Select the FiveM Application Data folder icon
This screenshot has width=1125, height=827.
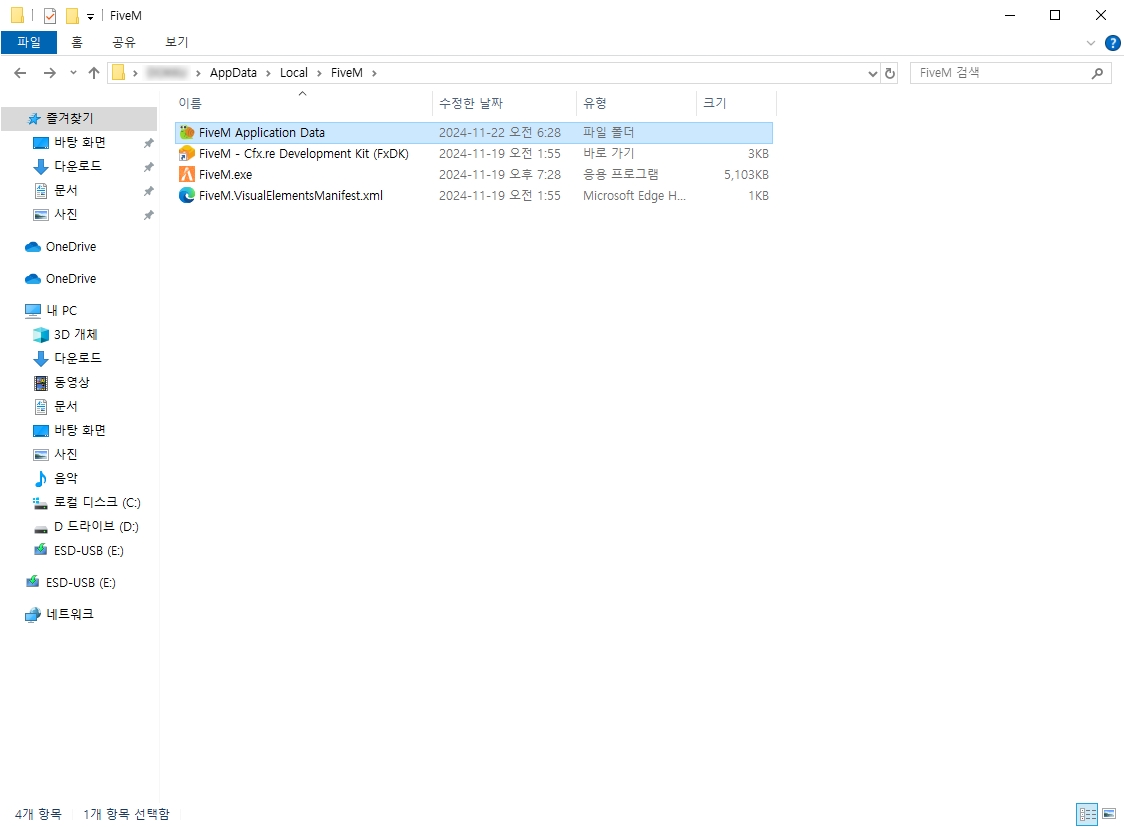pos(186,133)
